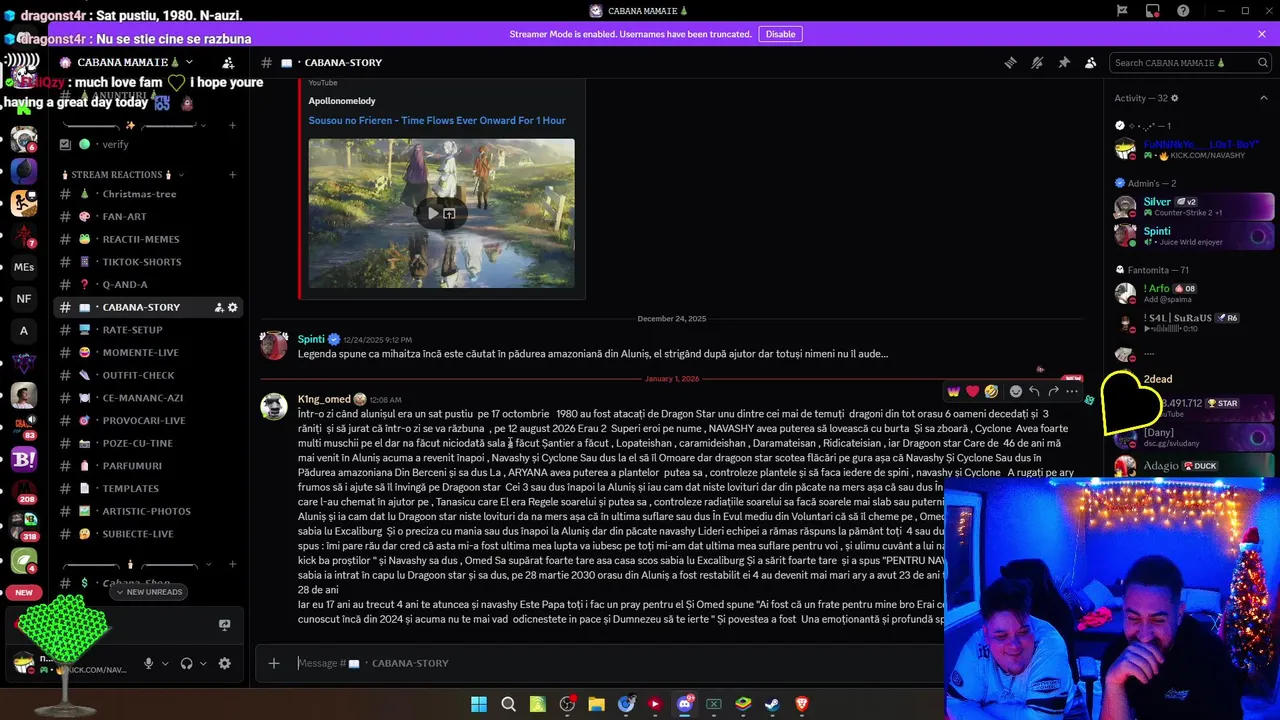Open the TEMPLATES channel
Image resolution: width=1280 pixels, height=720 pixels.
tap(148, 488)
